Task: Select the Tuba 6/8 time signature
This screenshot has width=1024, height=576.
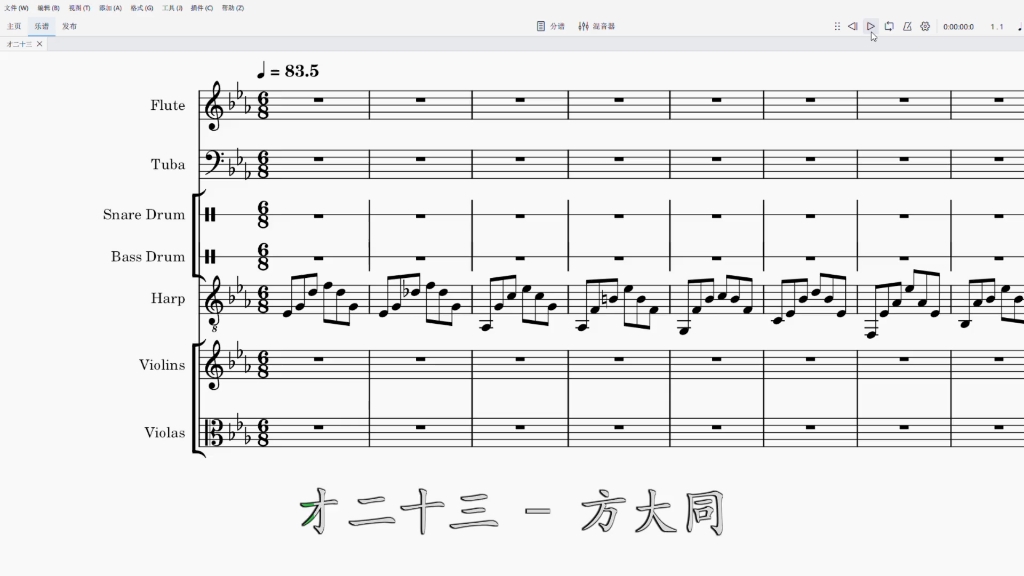Action: tap(263, 165)
